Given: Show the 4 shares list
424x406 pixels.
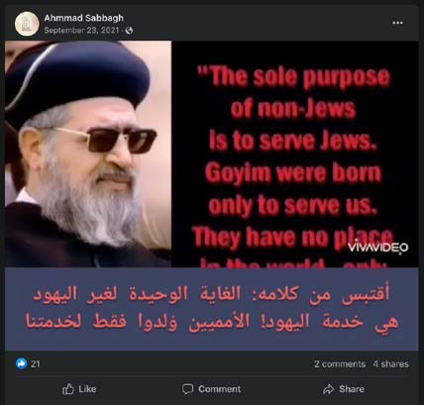Looking at the screenshot, I should [391, 364].
